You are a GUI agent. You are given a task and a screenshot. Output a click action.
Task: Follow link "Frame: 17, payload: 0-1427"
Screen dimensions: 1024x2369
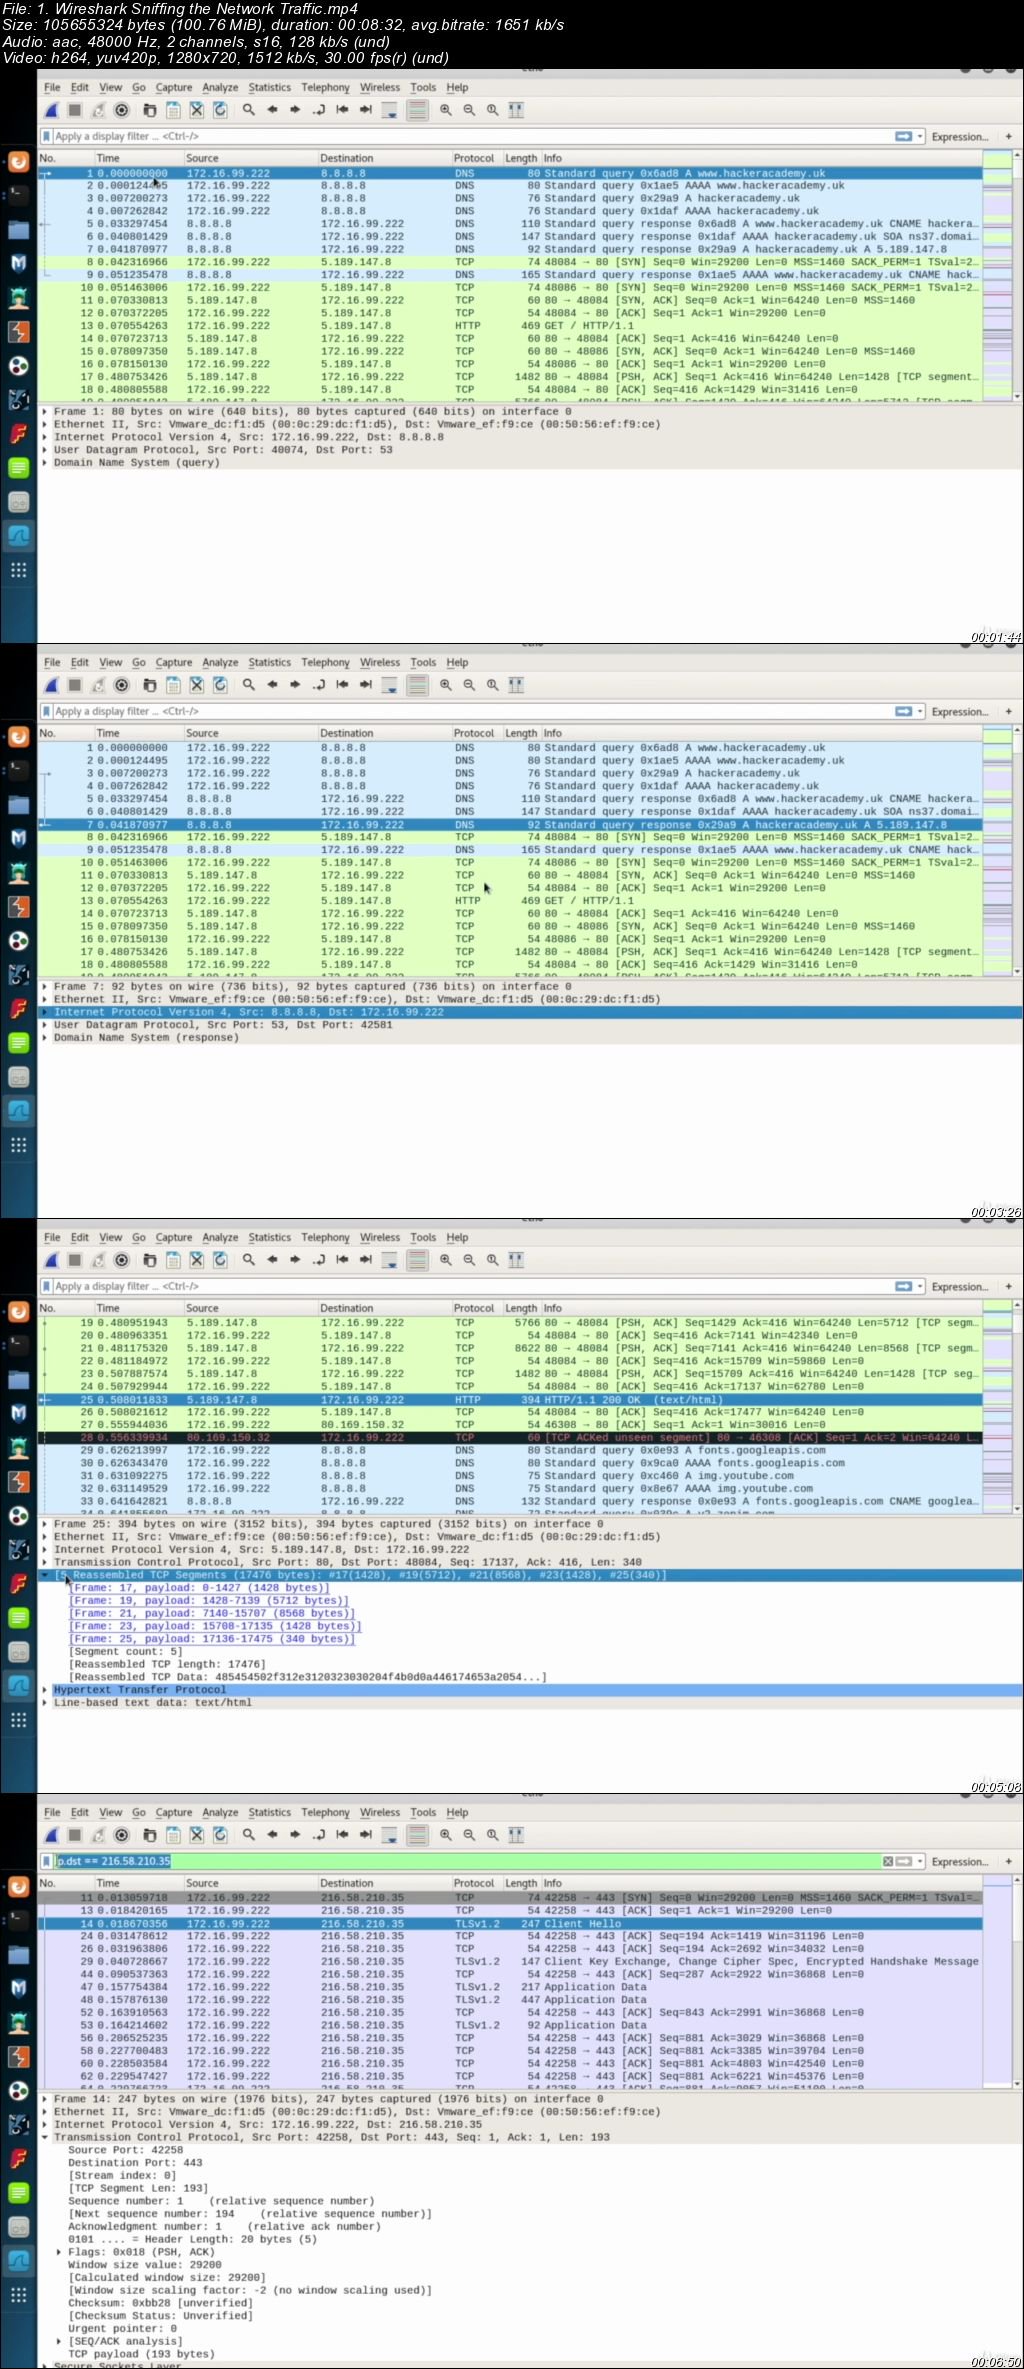click(x=198, y=1588)
